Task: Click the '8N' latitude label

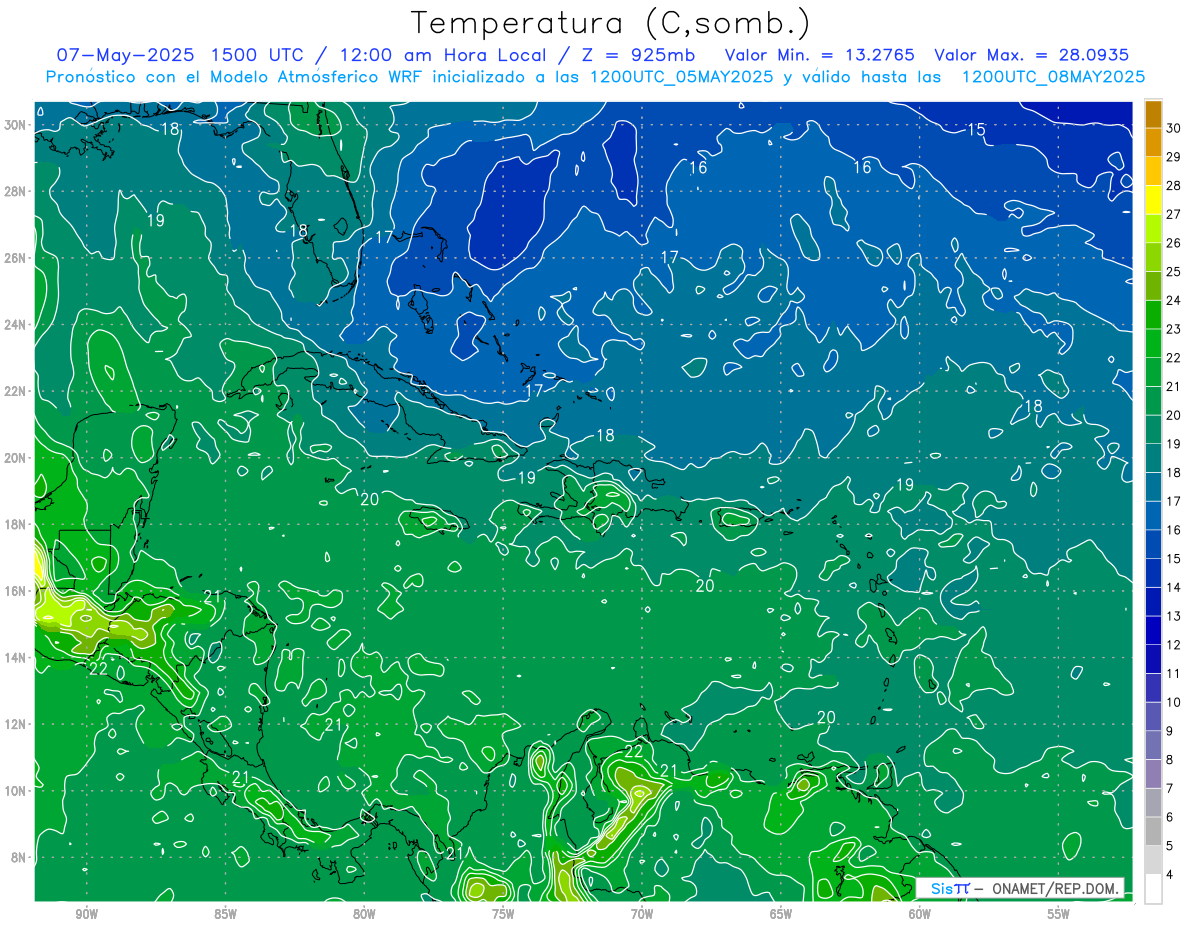Action: [17, 858]
